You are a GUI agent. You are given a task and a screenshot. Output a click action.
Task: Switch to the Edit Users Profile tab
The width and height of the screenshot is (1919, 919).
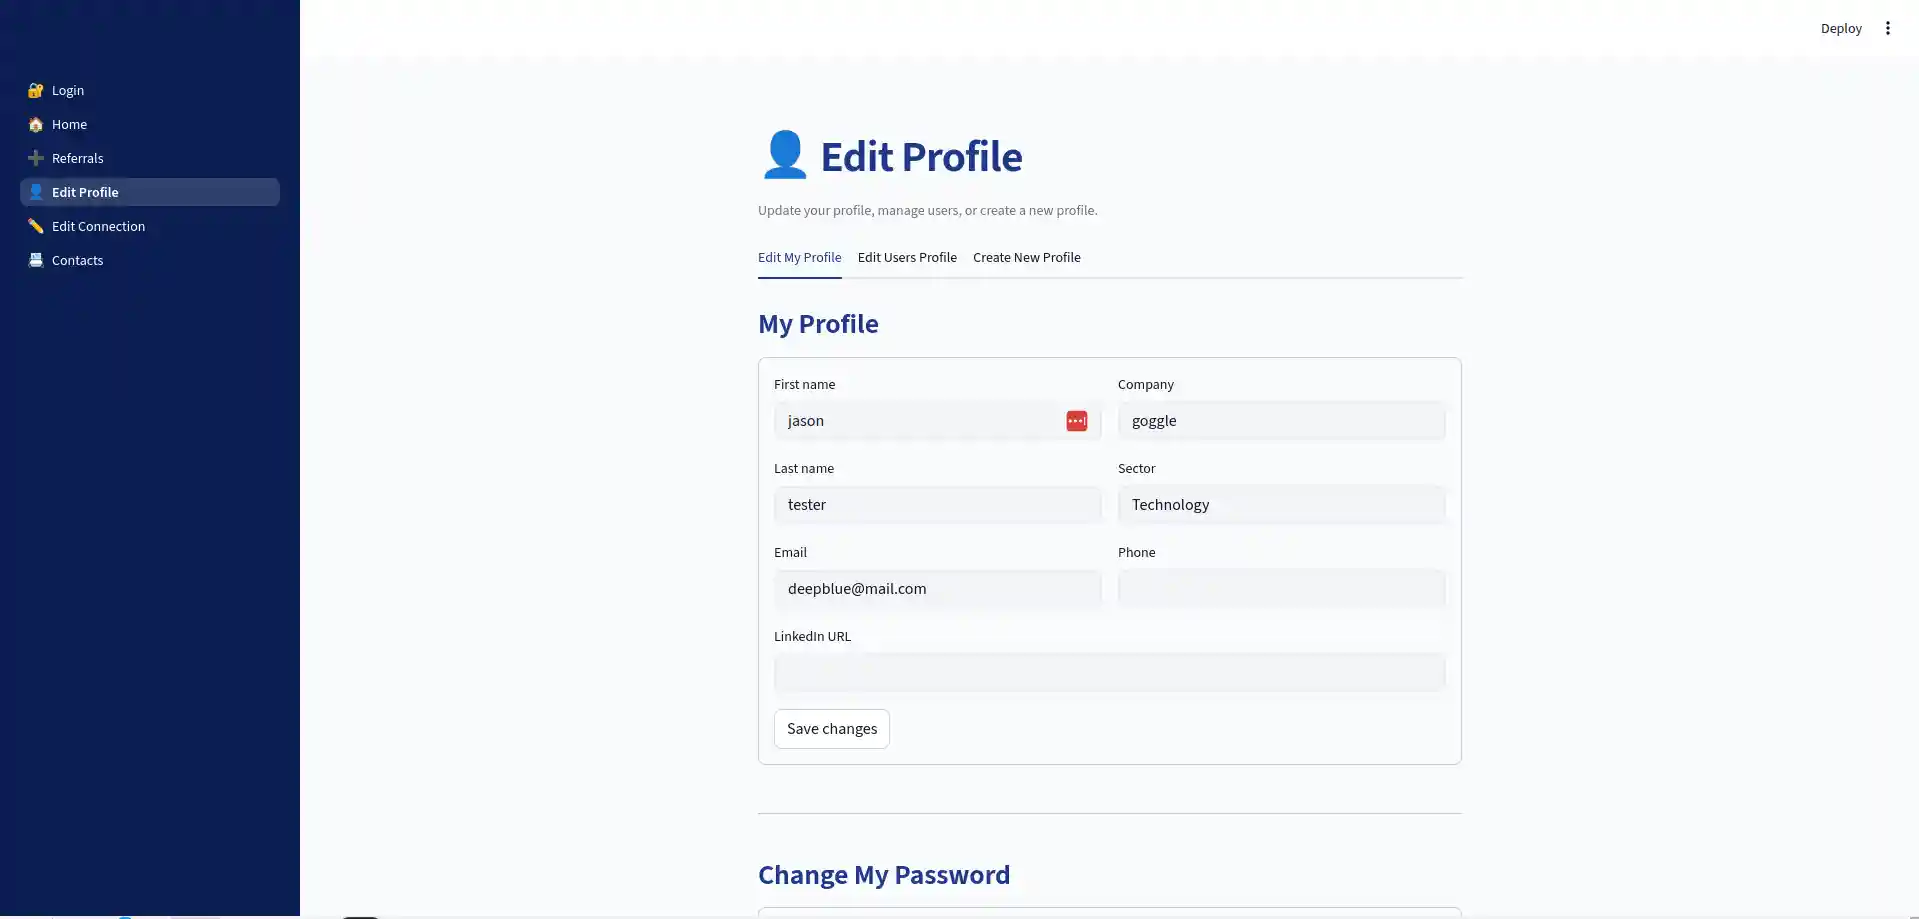[906, 257]
